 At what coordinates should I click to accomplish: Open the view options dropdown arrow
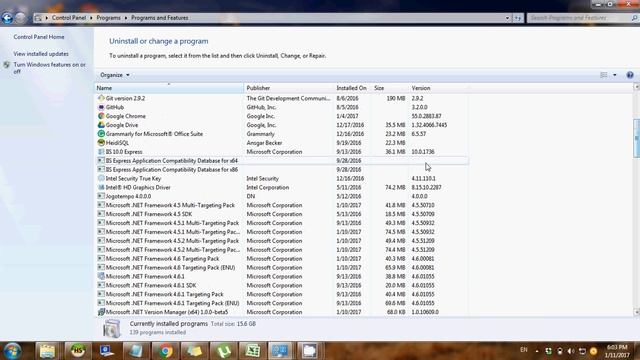pos(615,75)
